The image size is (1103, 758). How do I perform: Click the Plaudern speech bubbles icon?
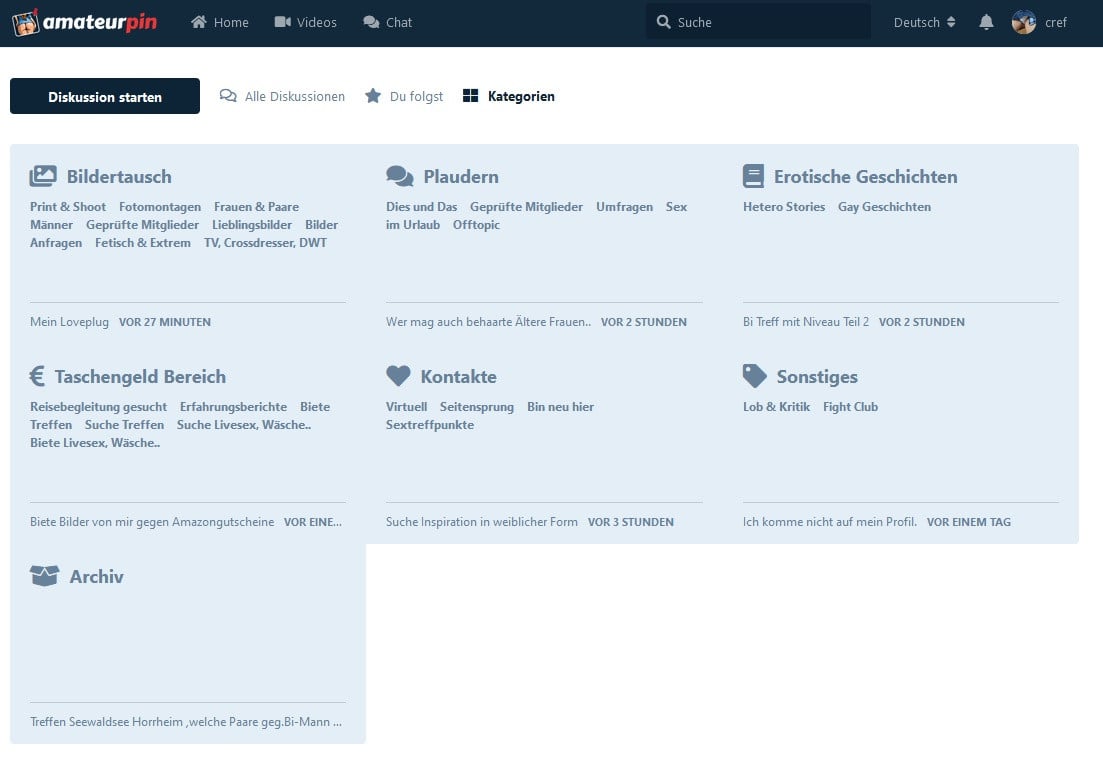[x=399, y=177]
